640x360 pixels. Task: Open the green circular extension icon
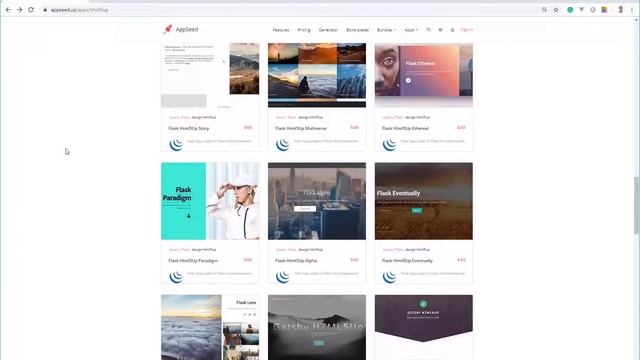(570, 9)
